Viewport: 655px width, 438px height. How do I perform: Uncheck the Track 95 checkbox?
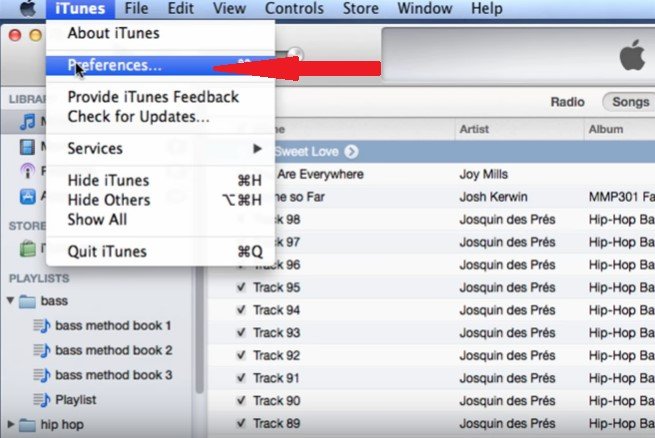tap(241, 287)
